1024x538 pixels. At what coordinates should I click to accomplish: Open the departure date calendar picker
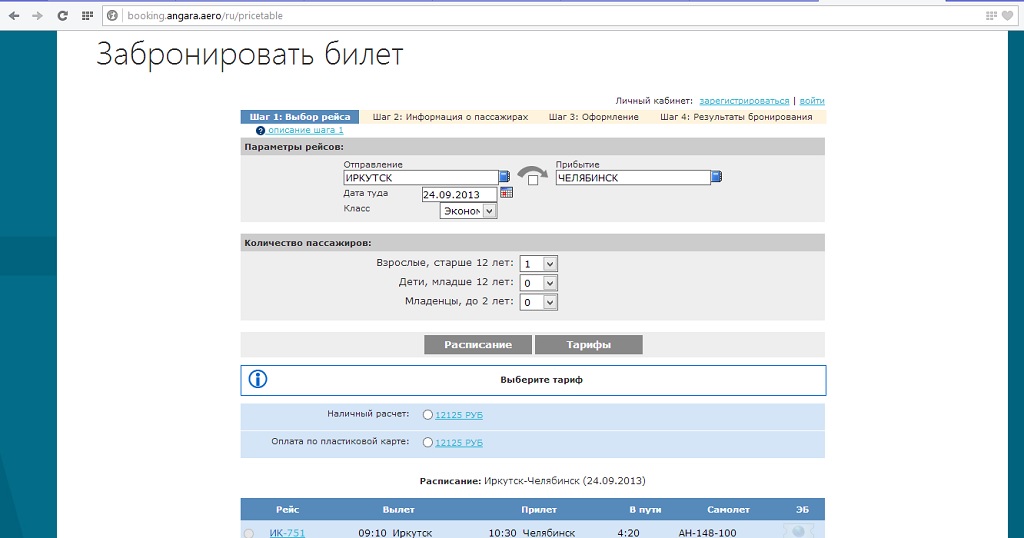click(x=505, y=194)
